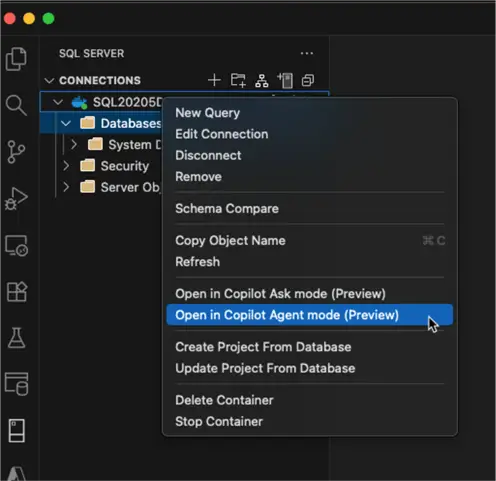This screenshot has height=481, width=496.
Task: Expand the System Databases folder
Action: click(74, 144)
